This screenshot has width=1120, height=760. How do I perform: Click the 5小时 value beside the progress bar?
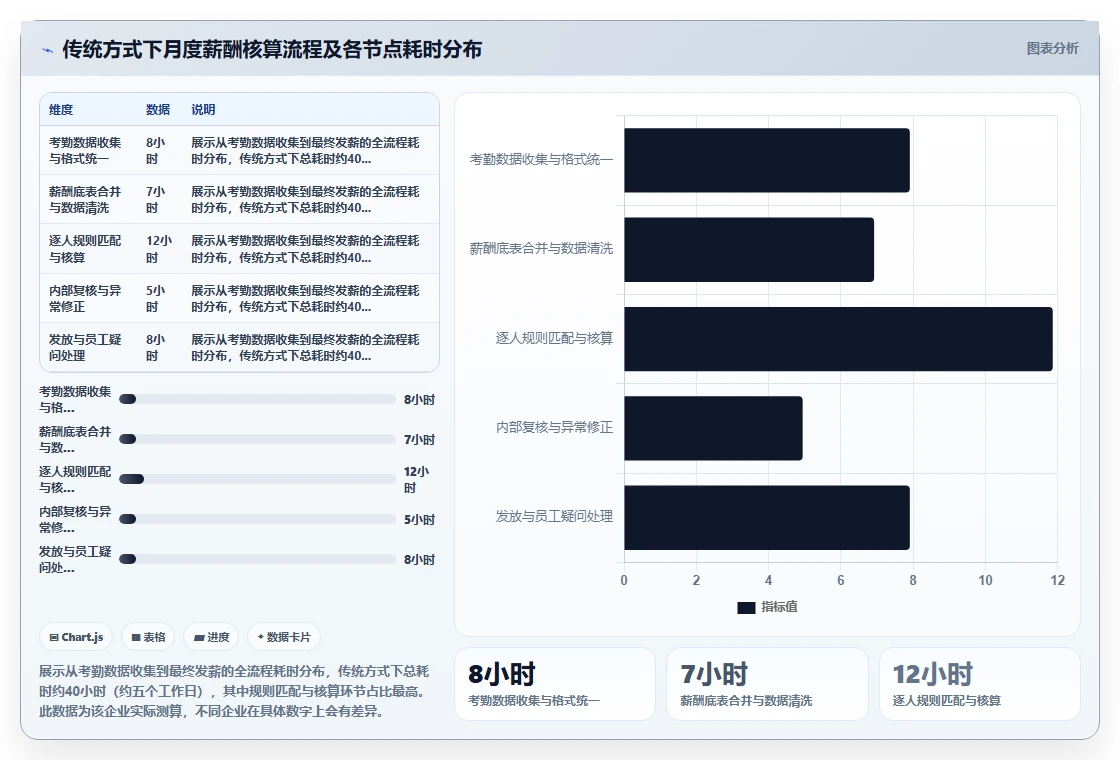[x=419, y=519]
